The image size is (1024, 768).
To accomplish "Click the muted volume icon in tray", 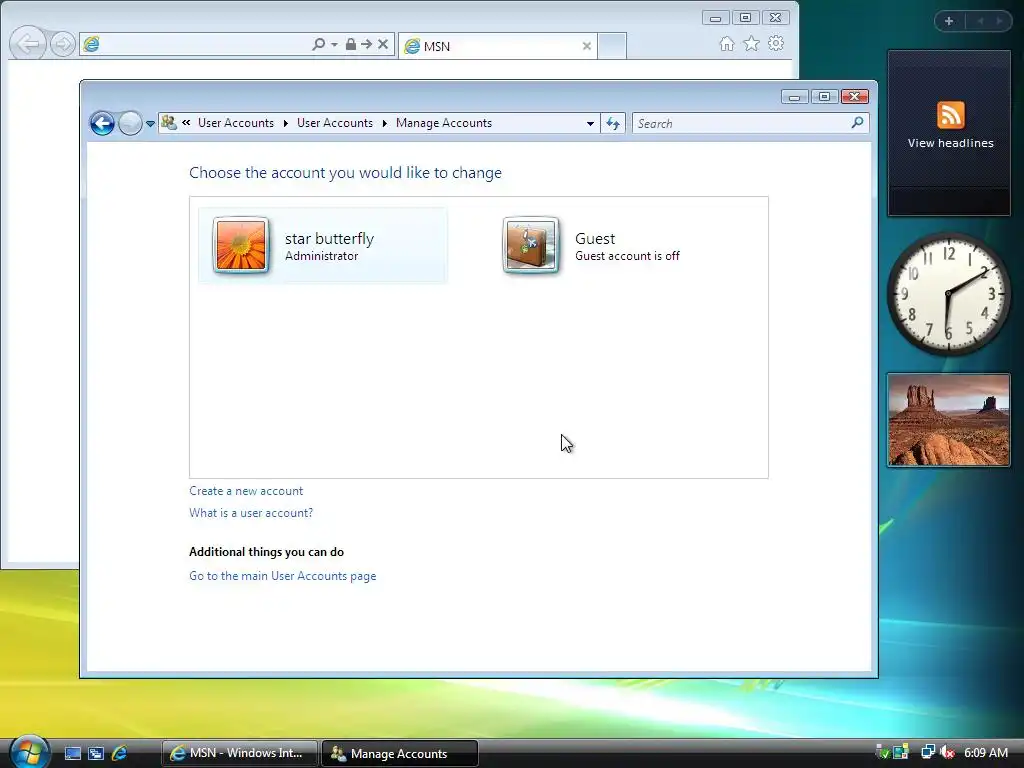I will 947,752.
